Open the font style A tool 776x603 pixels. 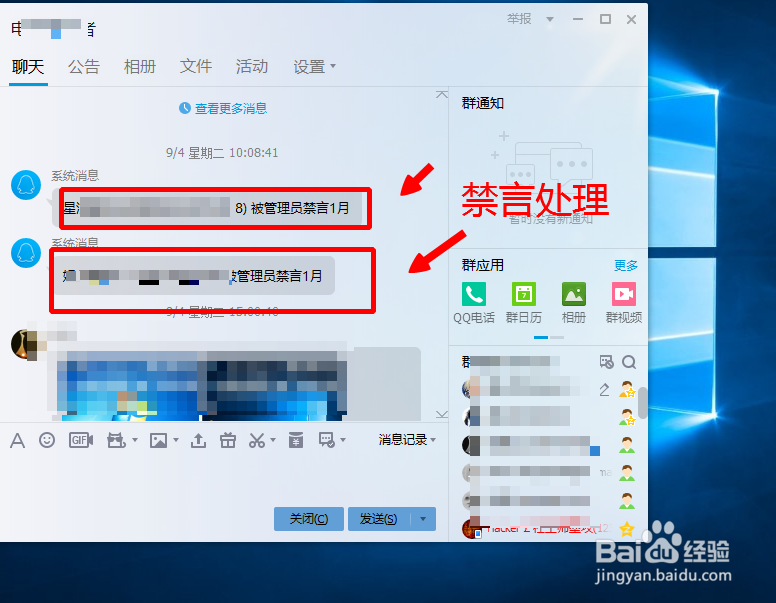pyautogui.click(x=17, y=440)
